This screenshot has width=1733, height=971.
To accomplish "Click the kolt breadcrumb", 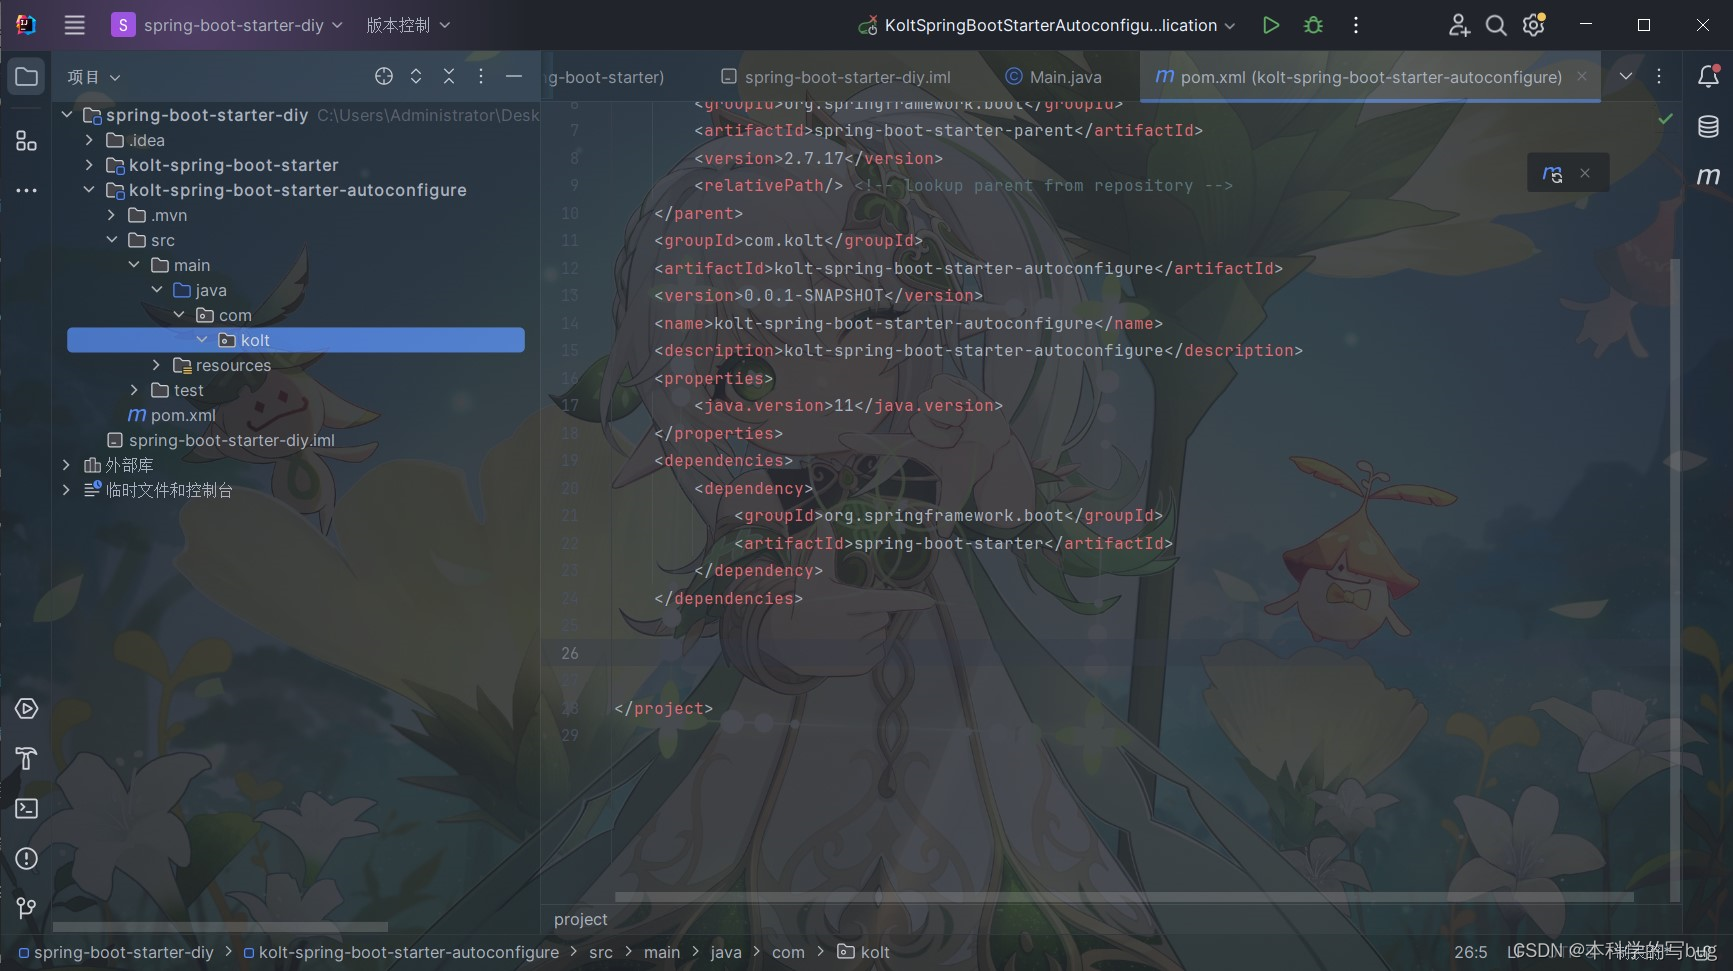I will click(863, 952).
